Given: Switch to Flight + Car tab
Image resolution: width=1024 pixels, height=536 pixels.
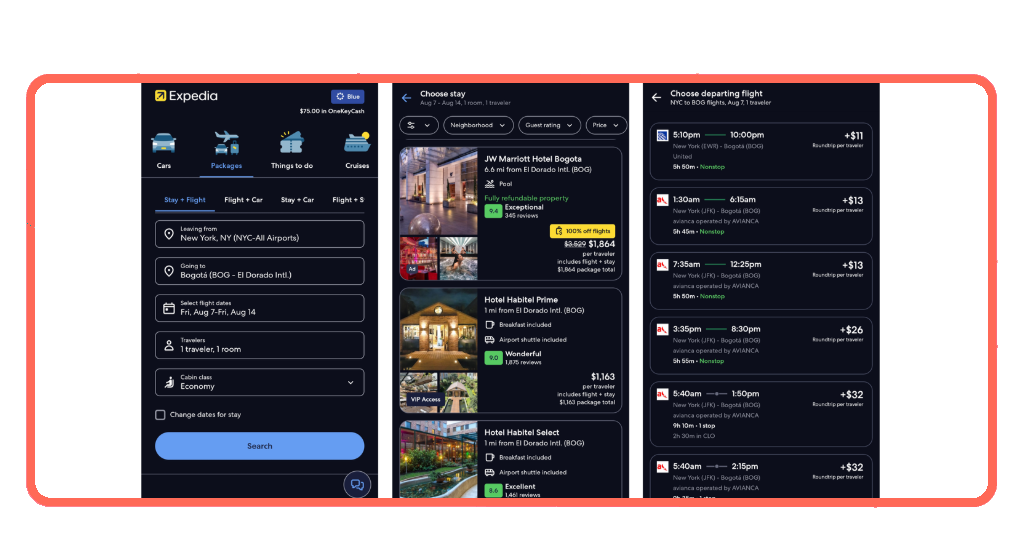Looking at the screenshot, I should (x=243, y=200).
